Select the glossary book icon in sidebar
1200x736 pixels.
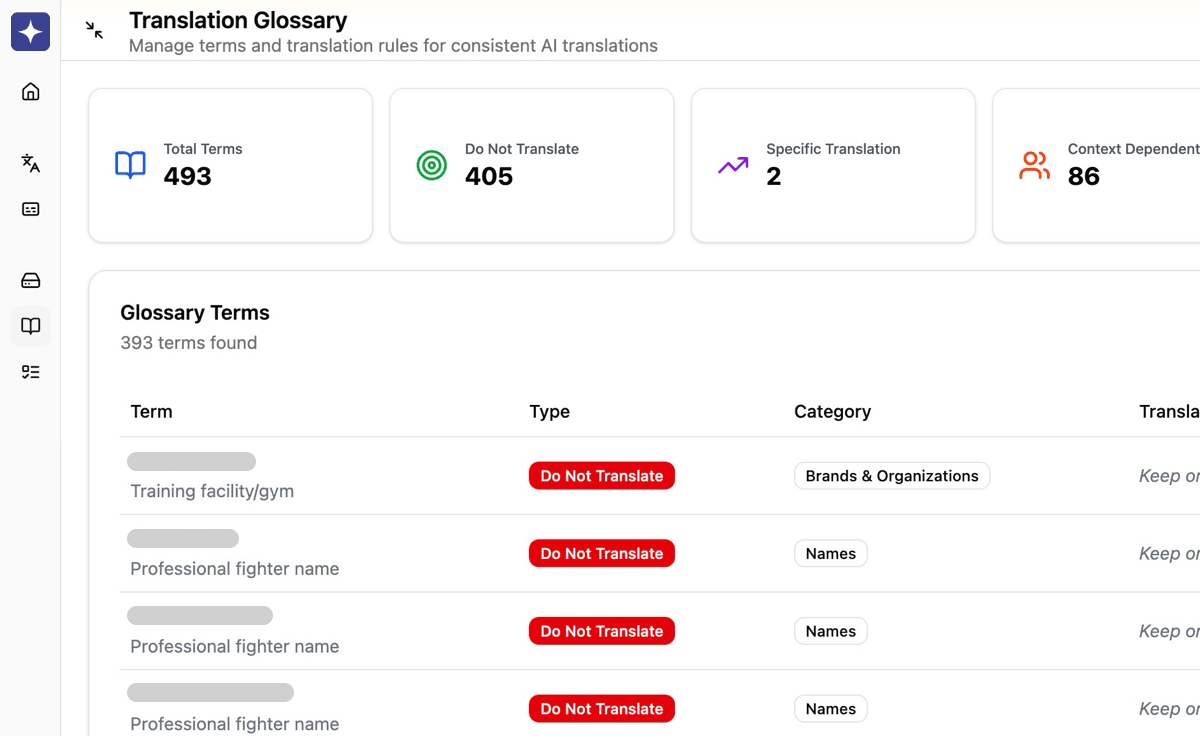point(30,325)
